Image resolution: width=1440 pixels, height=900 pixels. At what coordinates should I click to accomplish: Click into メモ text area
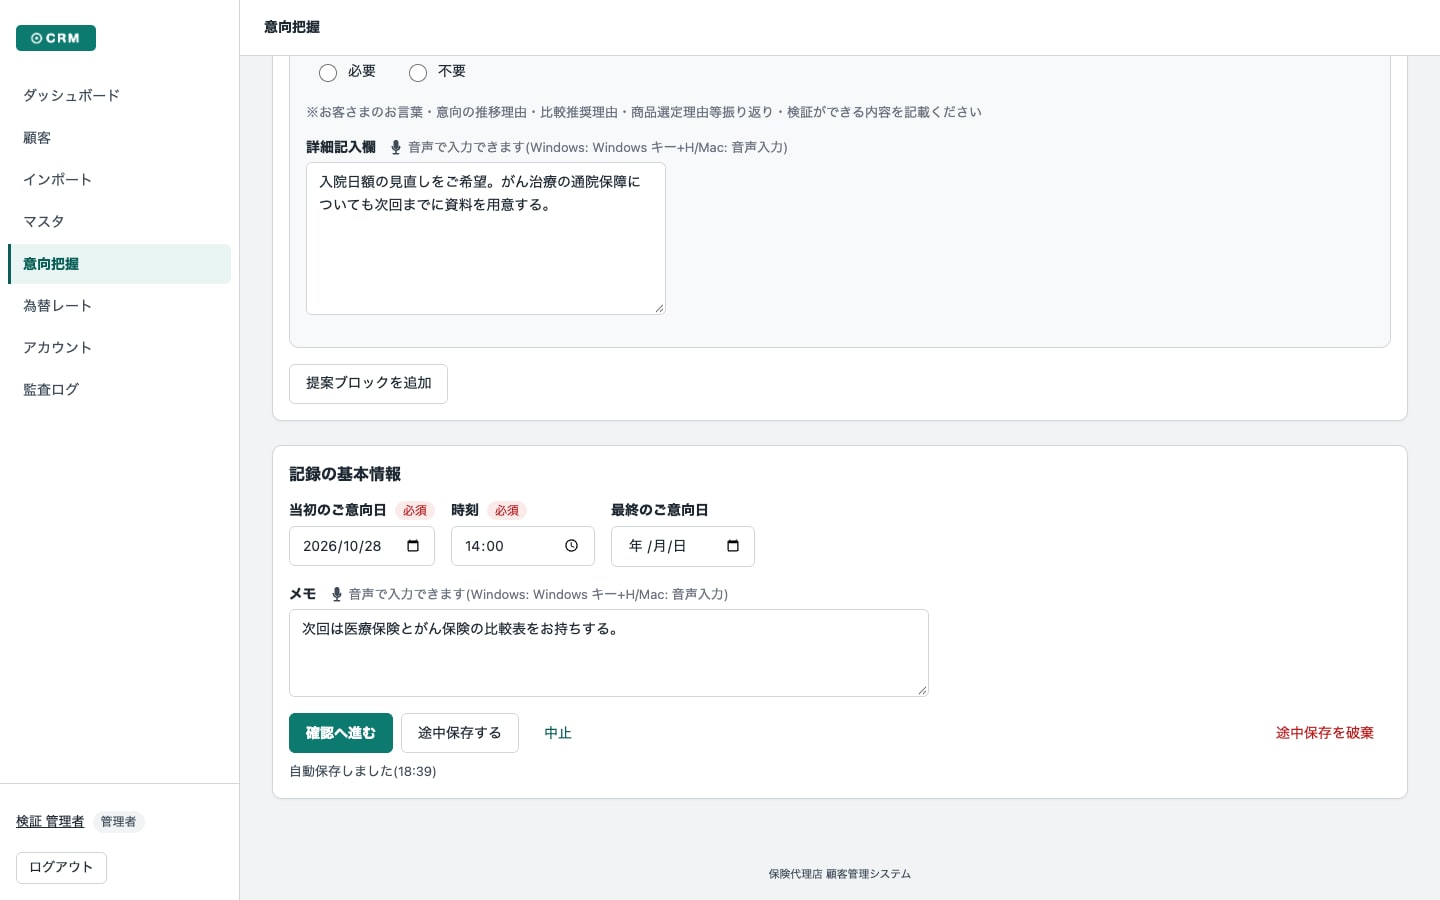(x=609, y=653)
